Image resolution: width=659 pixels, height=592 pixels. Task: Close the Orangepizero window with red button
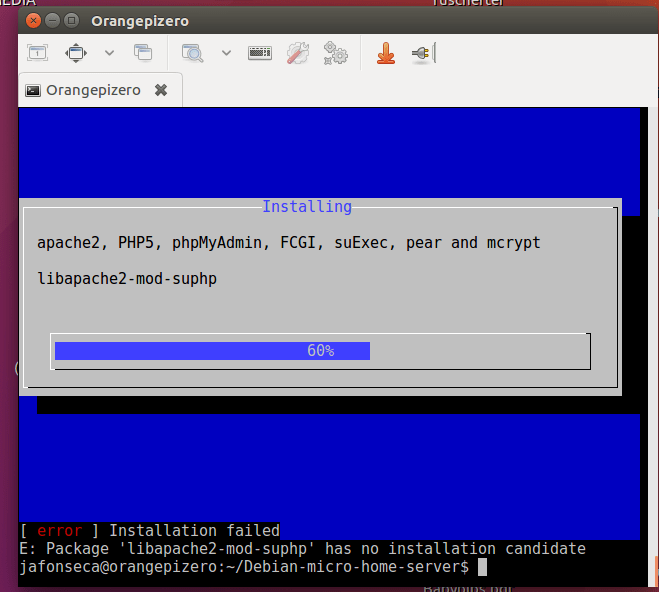point(33,21)
